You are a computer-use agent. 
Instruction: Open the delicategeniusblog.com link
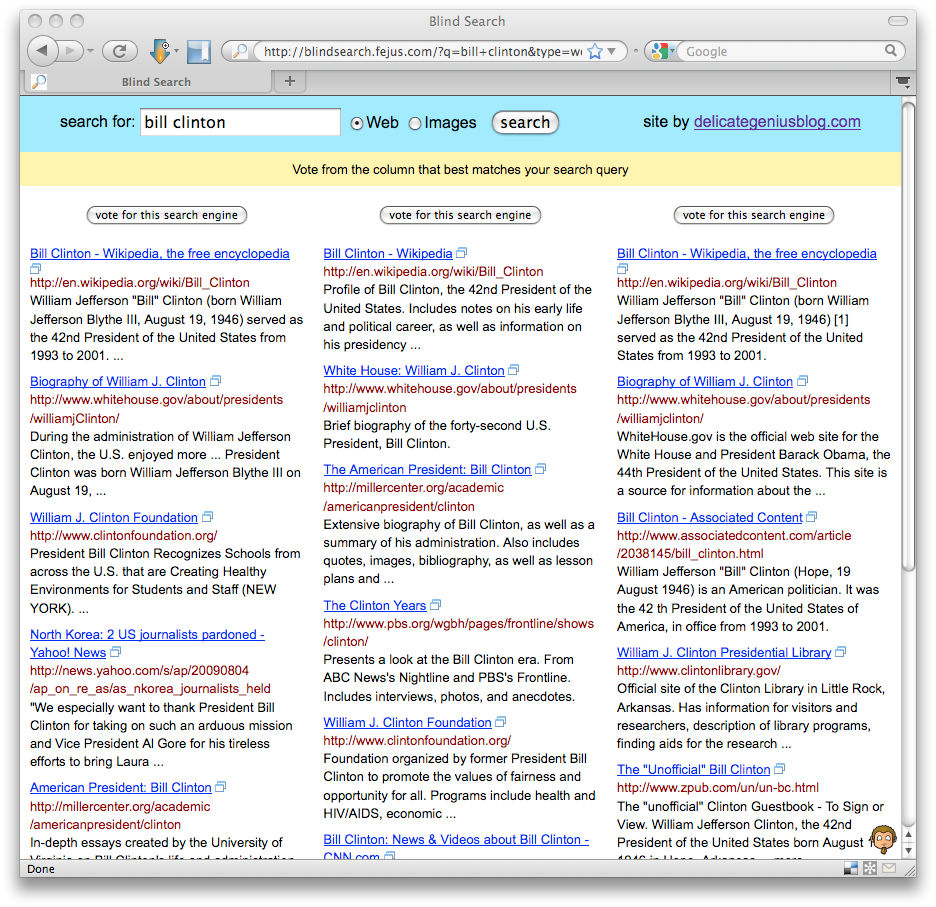(776, 122)
